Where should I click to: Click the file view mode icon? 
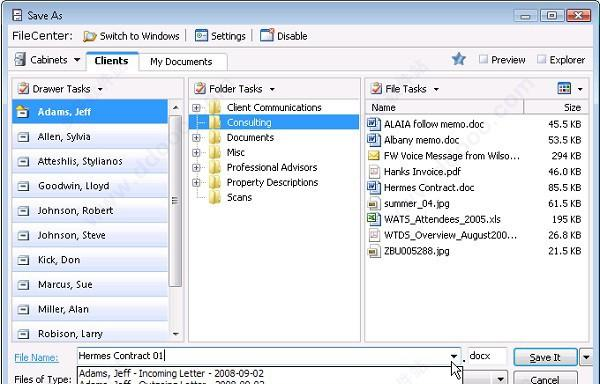click(x=564, y=88)
